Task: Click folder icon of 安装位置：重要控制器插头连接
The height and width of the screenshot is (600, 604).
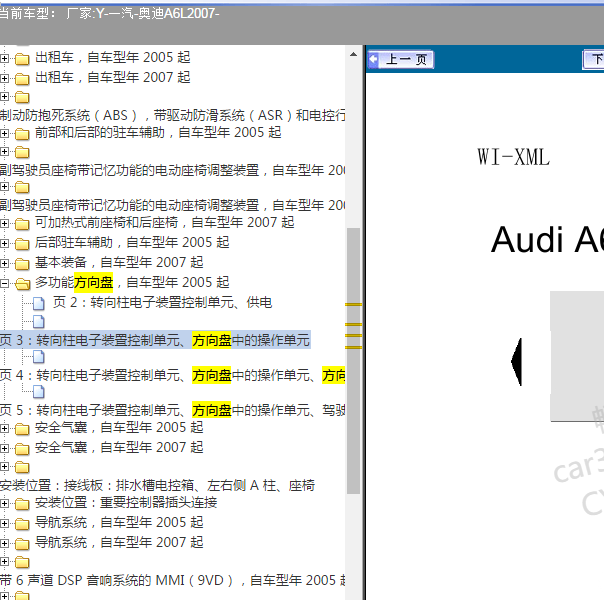Action: tap(22, 504)
